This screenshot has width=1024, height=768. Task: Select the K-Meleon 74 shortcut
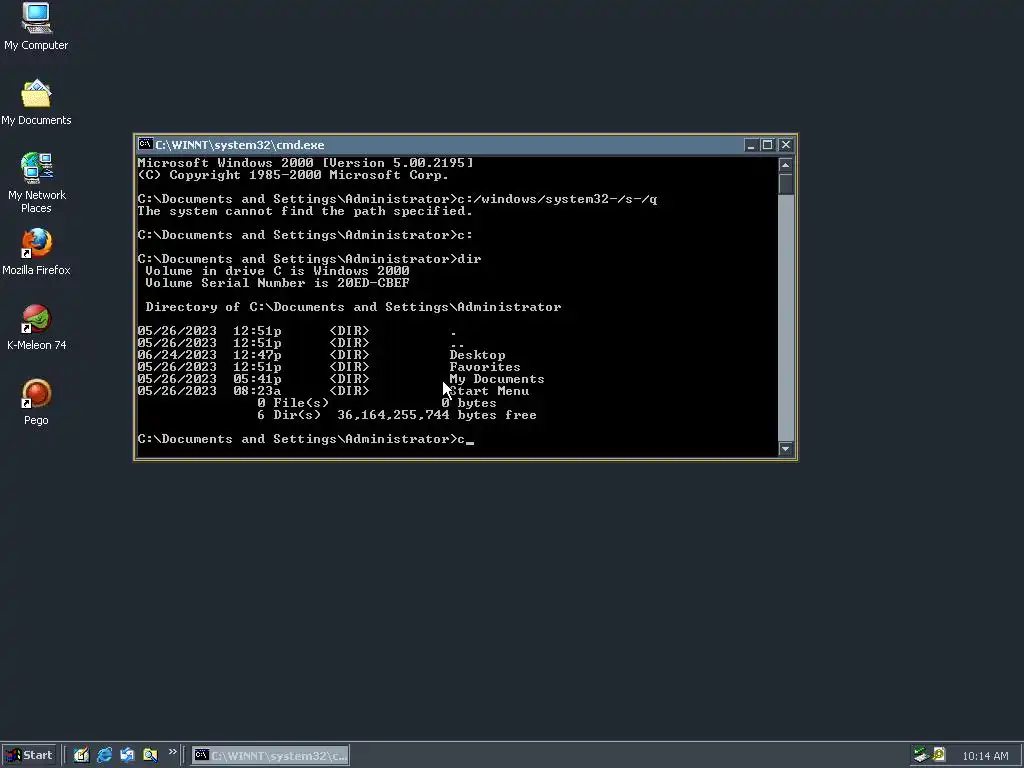coord(36,327)
